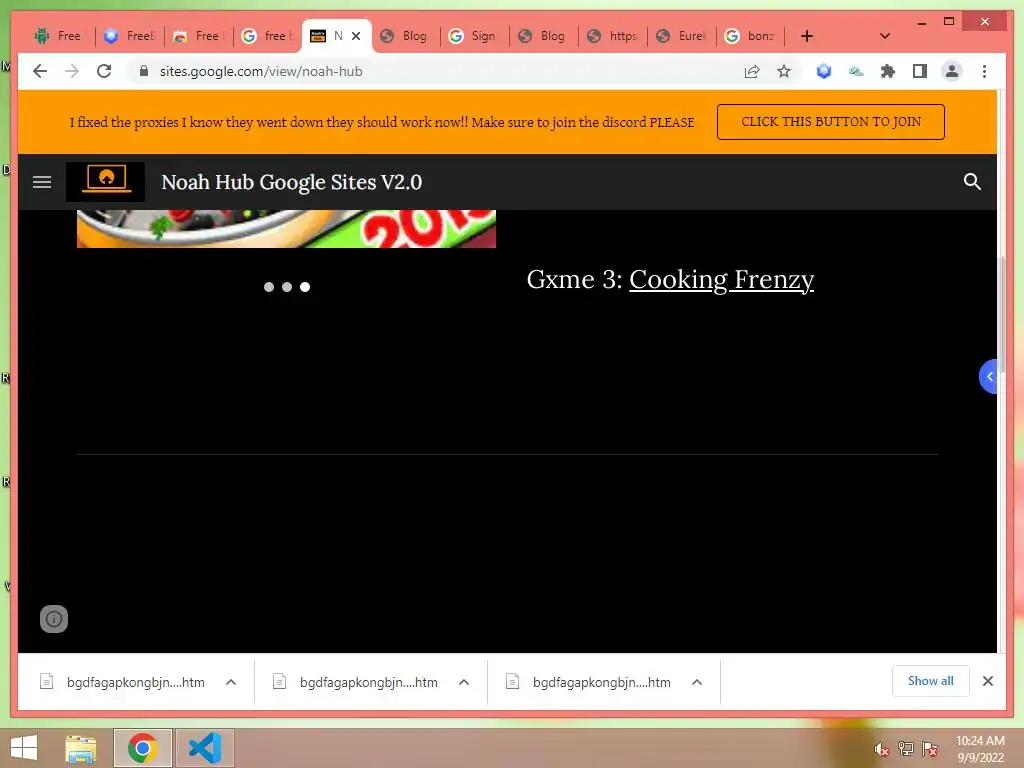Close the downloads bar

(987, 681)
